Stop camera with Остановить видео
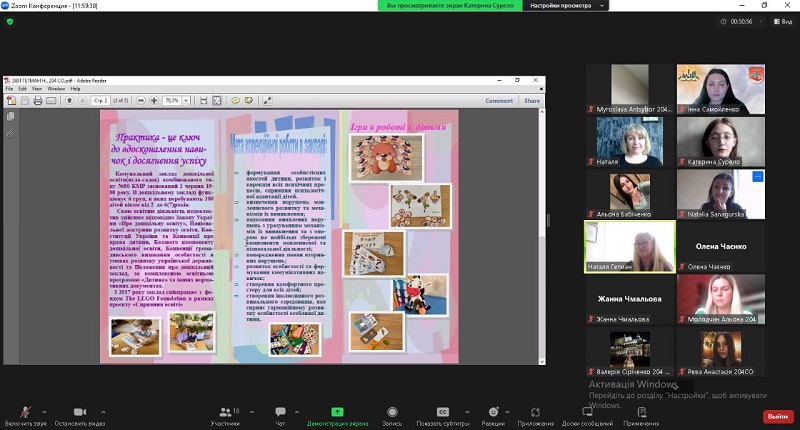 coord(82,413)
